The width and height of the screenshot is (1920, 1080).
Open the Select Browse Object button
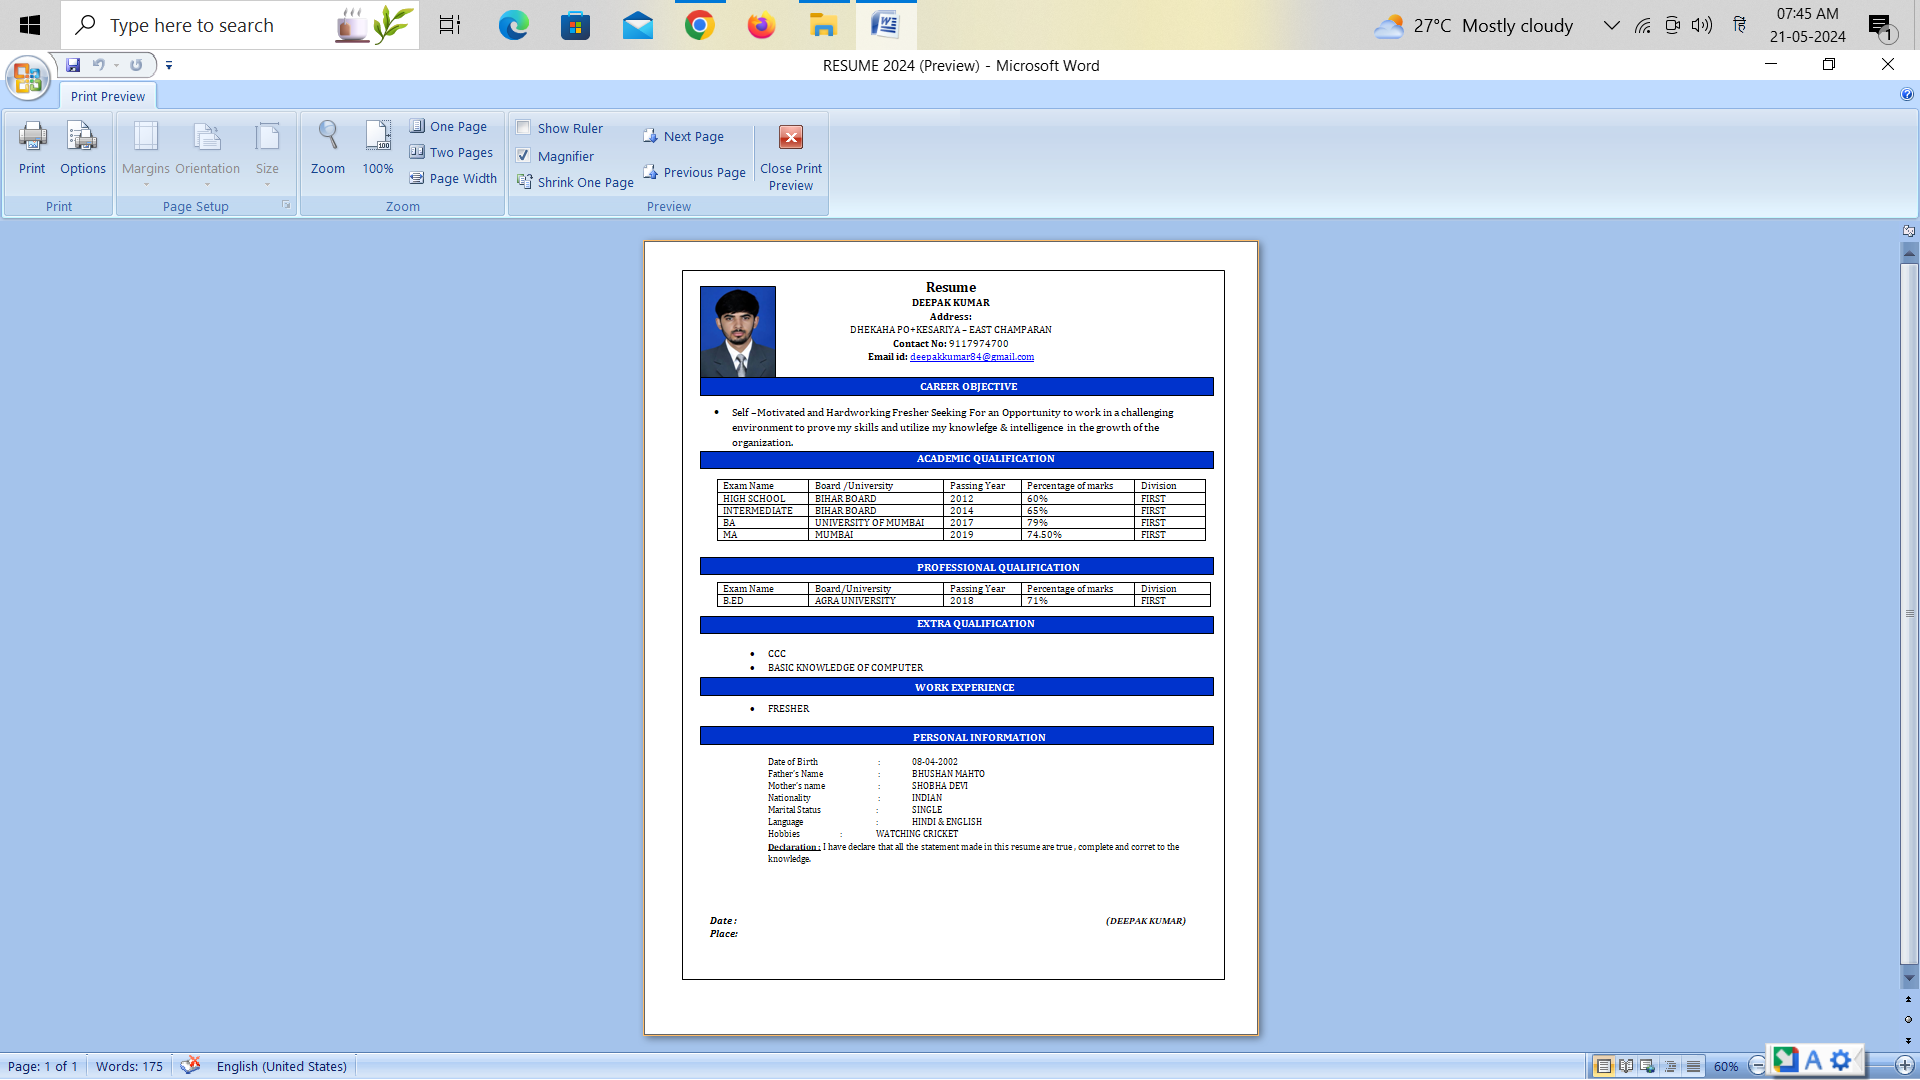(x=1908, y=1020)
